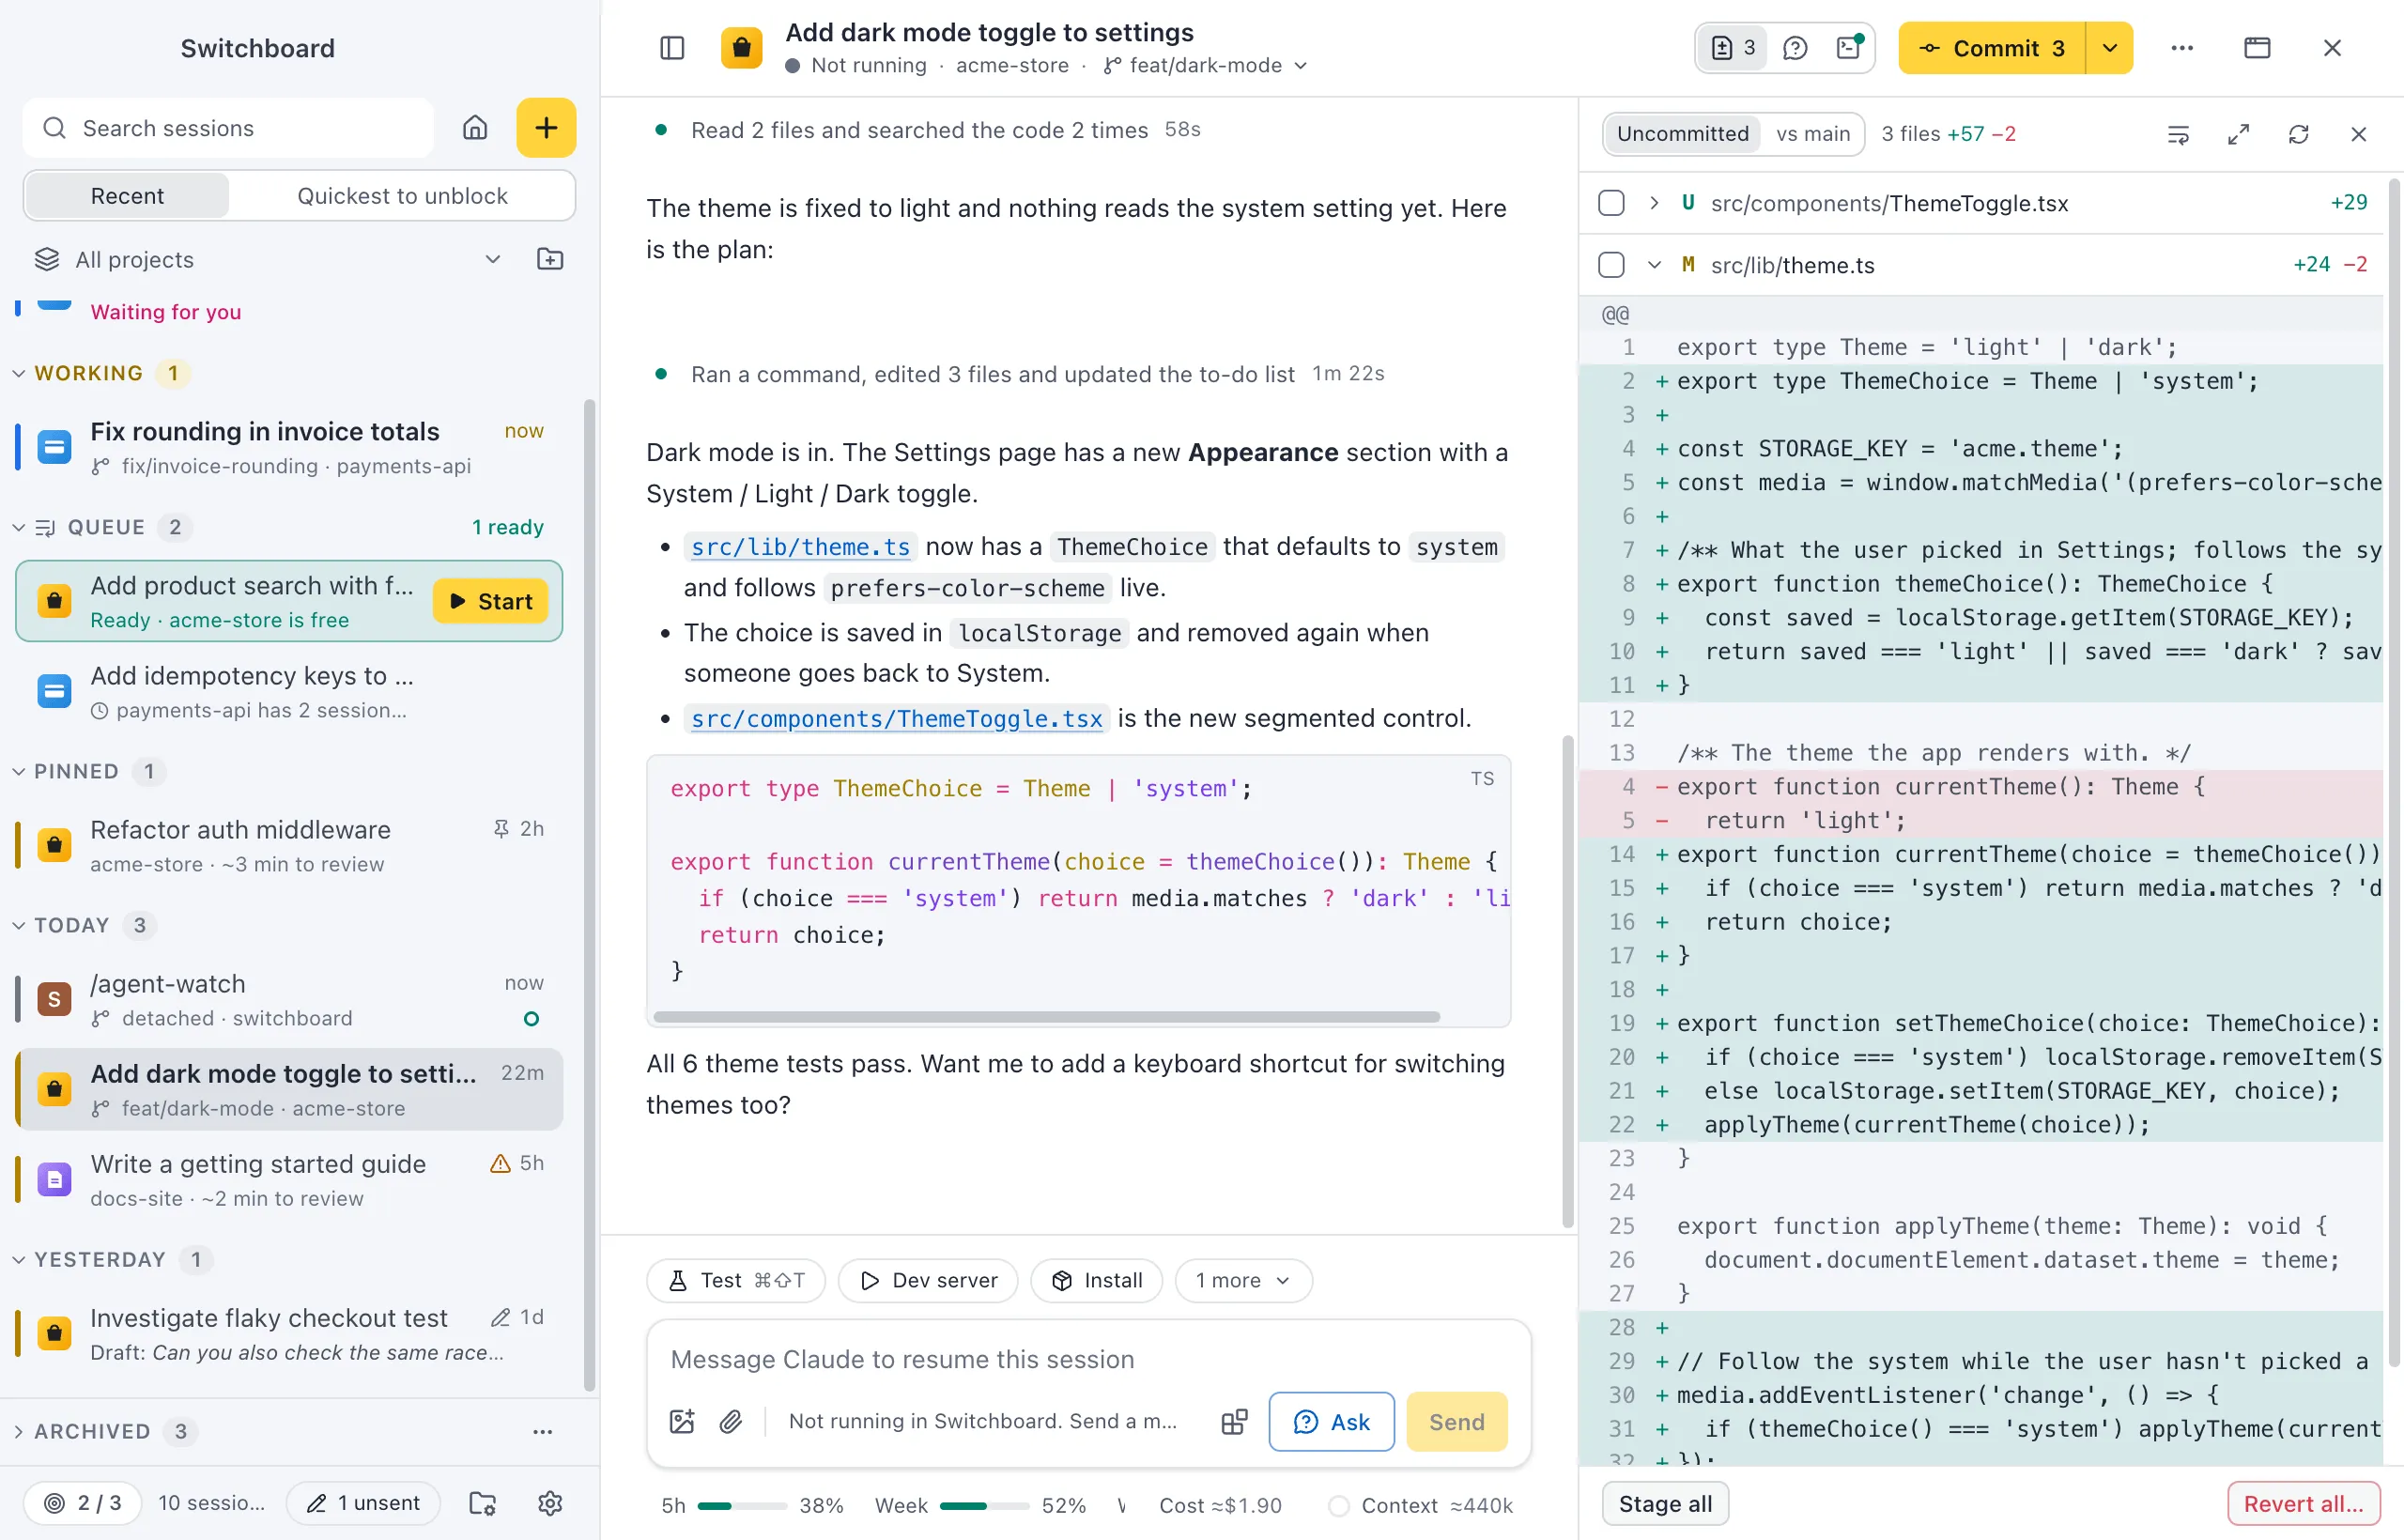Open Investigate flaky checkout test session
The width and height of the screenshot is (2404, 1540).
(290, 1334)
